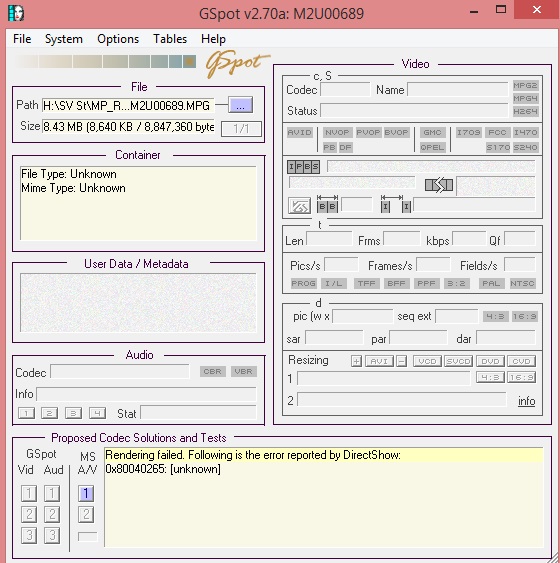Click the GSpot logo

pyautogui.click(x=237, y=63)
